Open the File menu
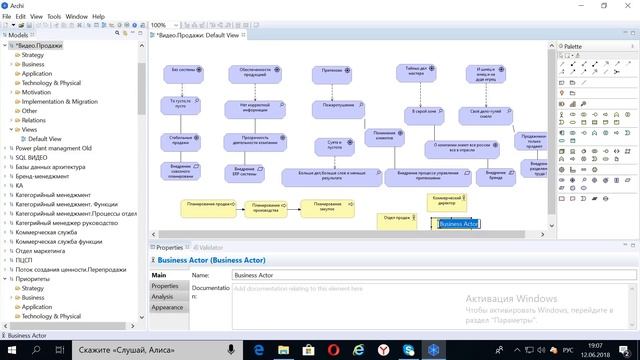 tap(7, 16)
